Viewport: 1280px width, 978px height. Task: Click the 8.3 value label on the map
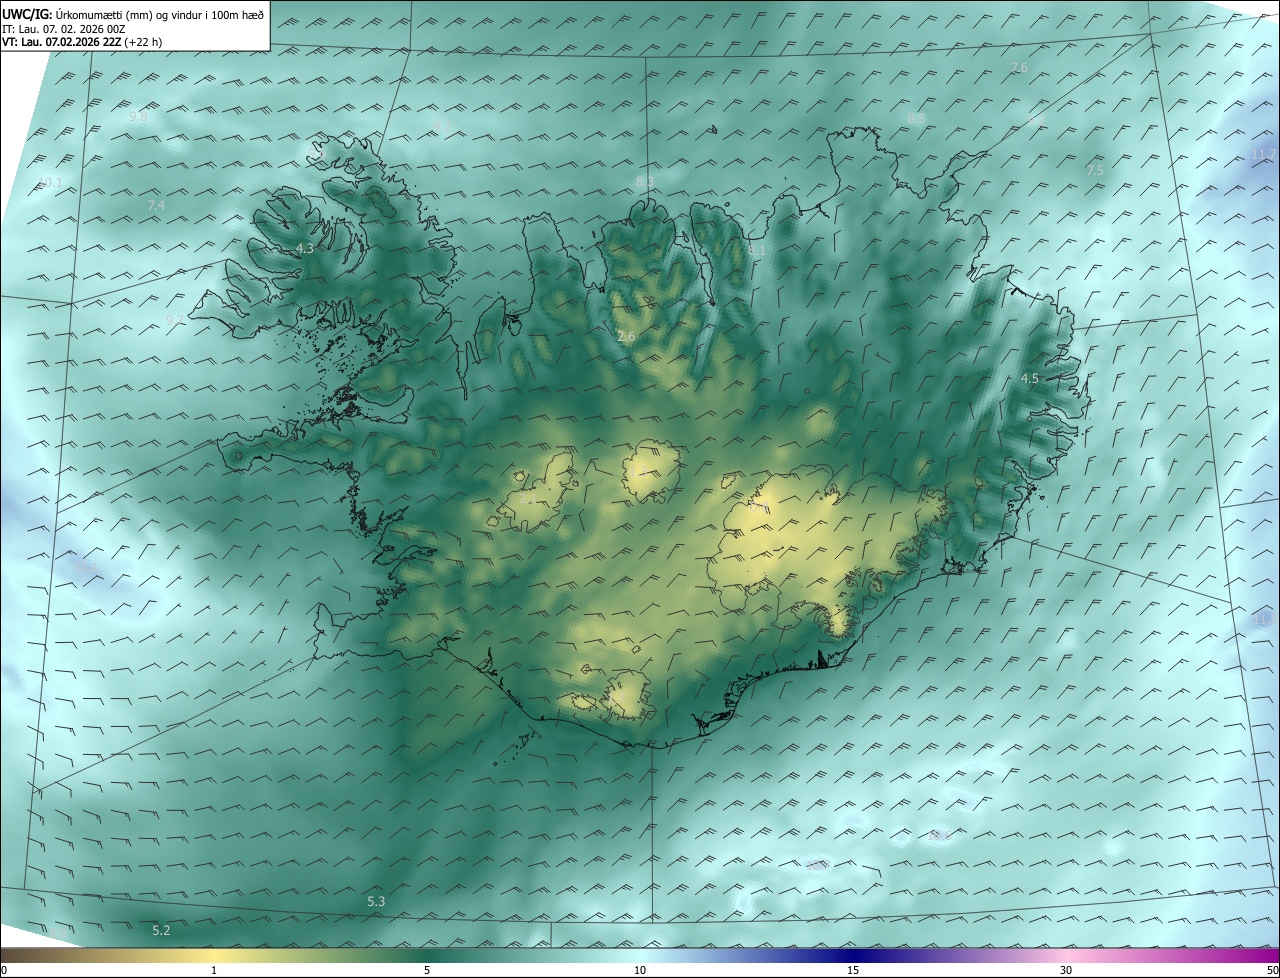click(644, 181)
